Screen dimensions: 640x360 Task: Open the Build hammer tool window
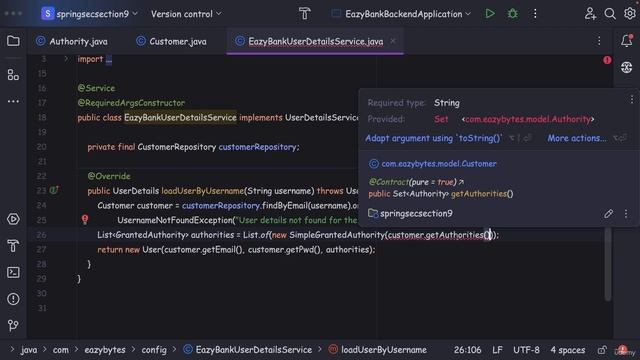[x=13, y=246]
